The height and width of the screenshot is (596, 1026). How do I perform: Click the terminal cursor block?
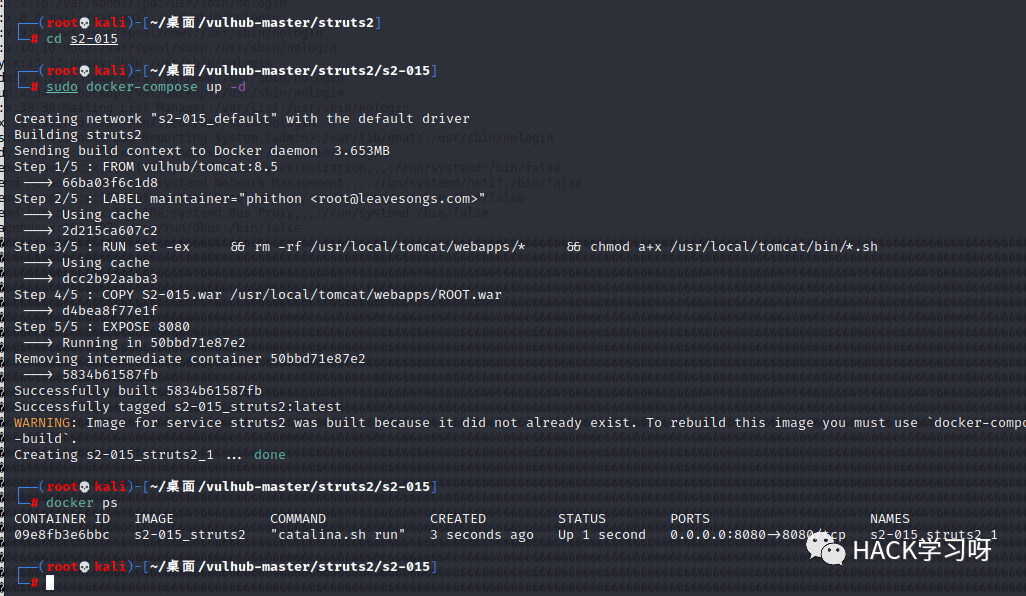50,582
